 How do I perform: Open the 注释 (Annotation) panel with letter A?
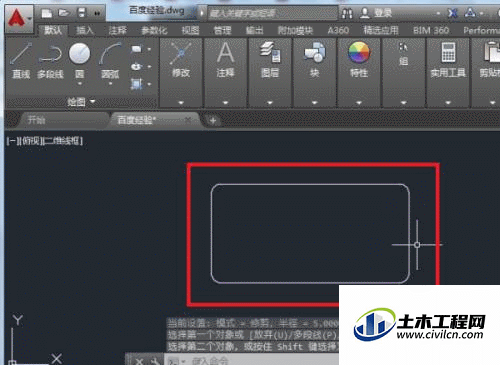click(x=225, y=60)
